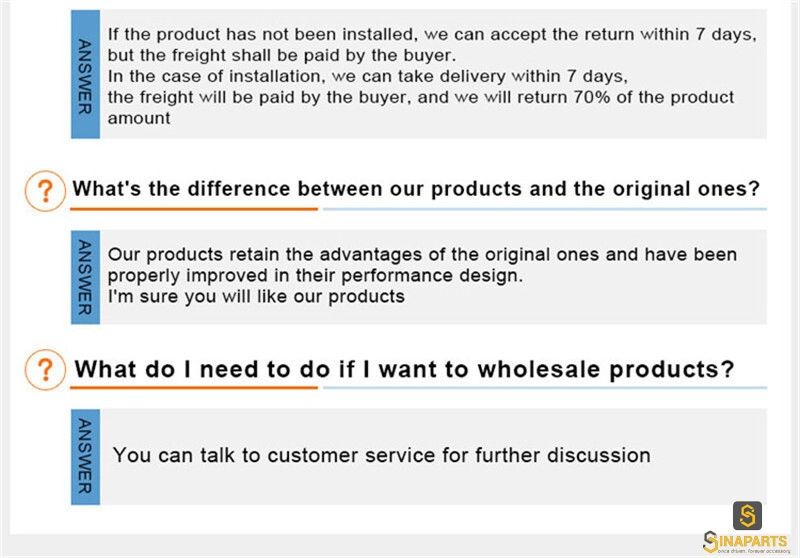Click the blue ANSWER tab beside the return policy text

(85, 74)
